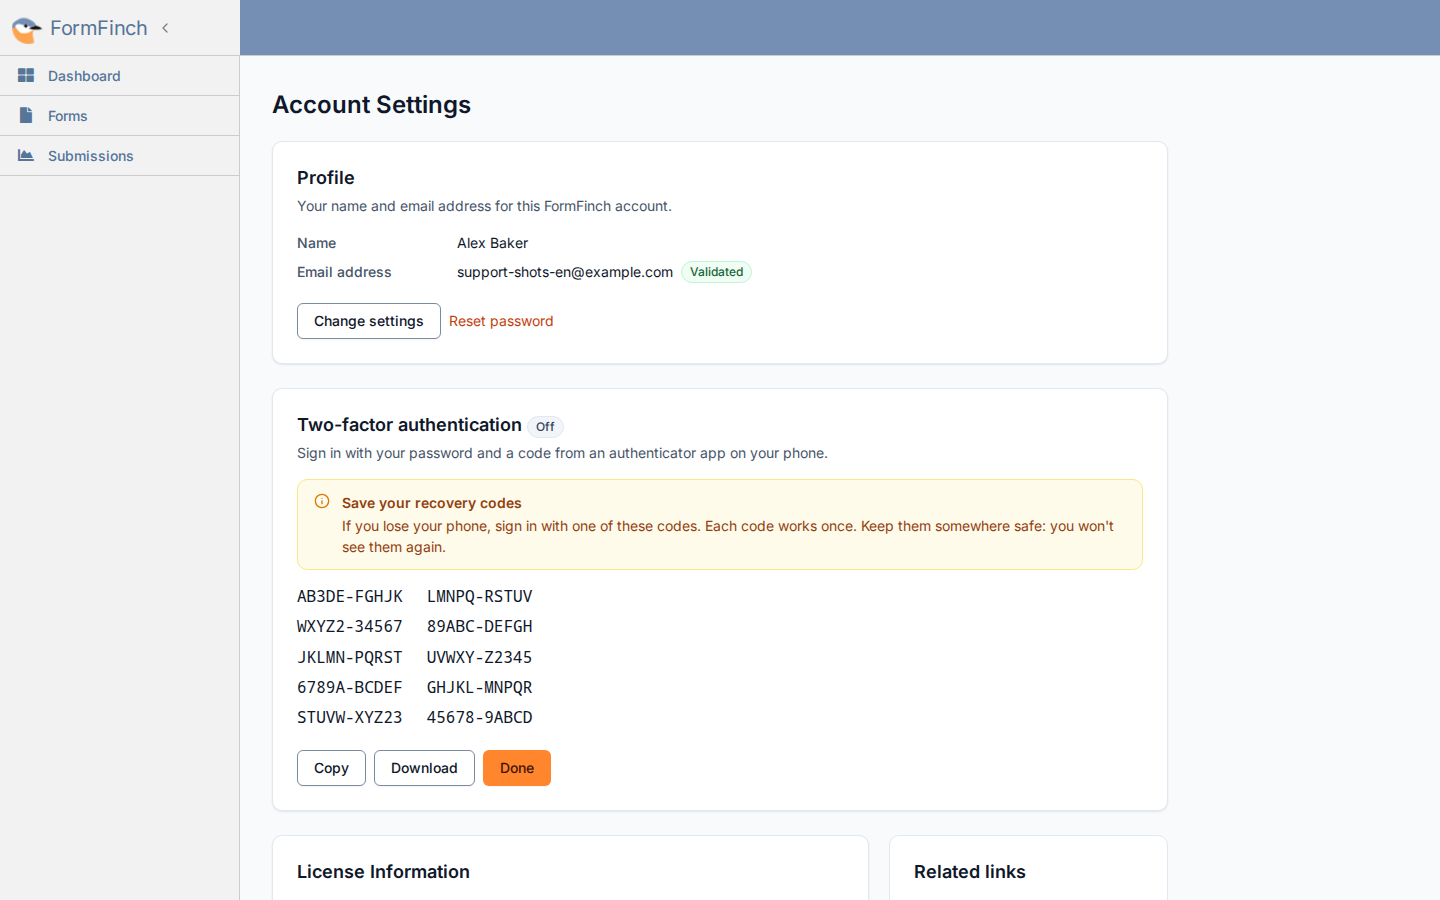Viewport: 1440px width, 900px height.
Task: Click the Dashboard grid icon
Action: click(26, 76)
